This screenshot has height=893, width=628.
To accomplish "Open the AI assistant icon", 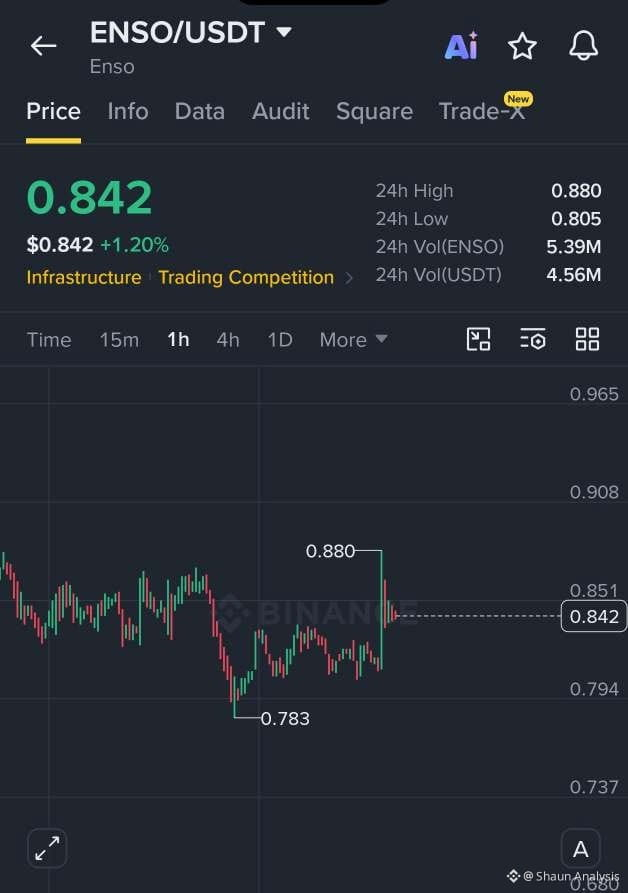I will [x=461, y=46].
